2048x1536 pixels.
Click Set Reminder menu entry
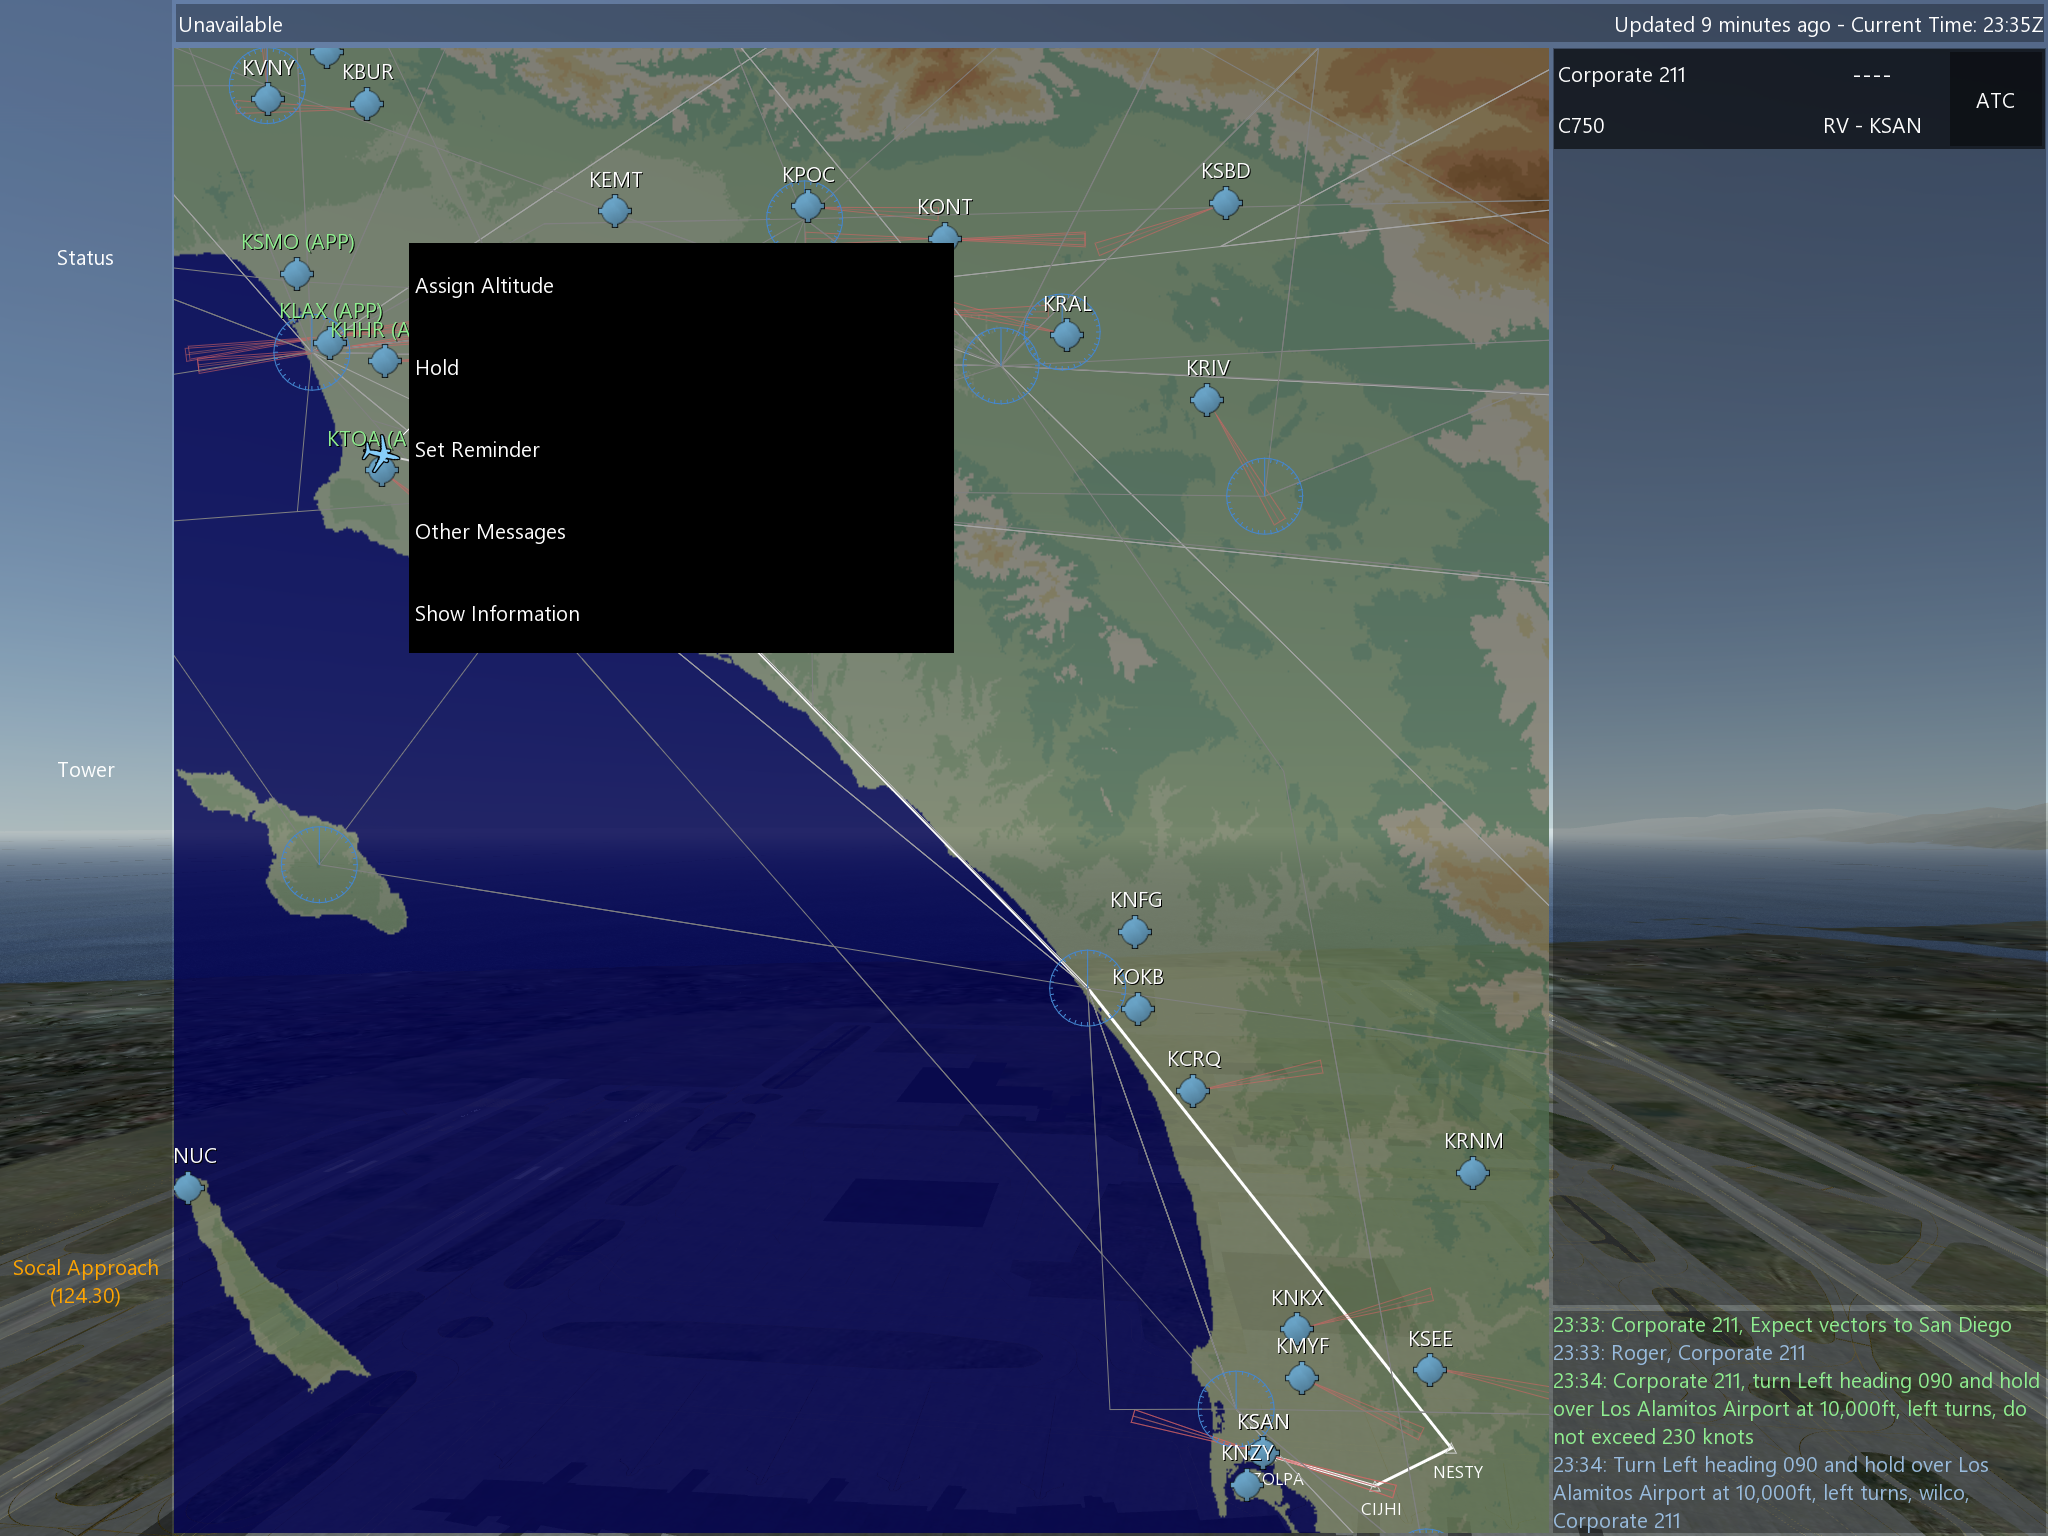[477, 450]
